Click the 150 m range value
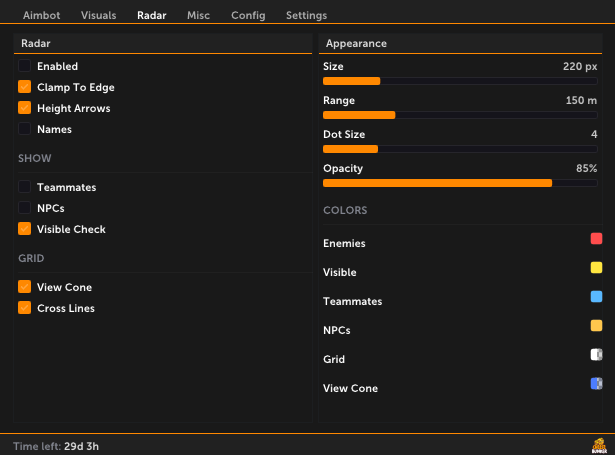 click(x=581, y=100)
